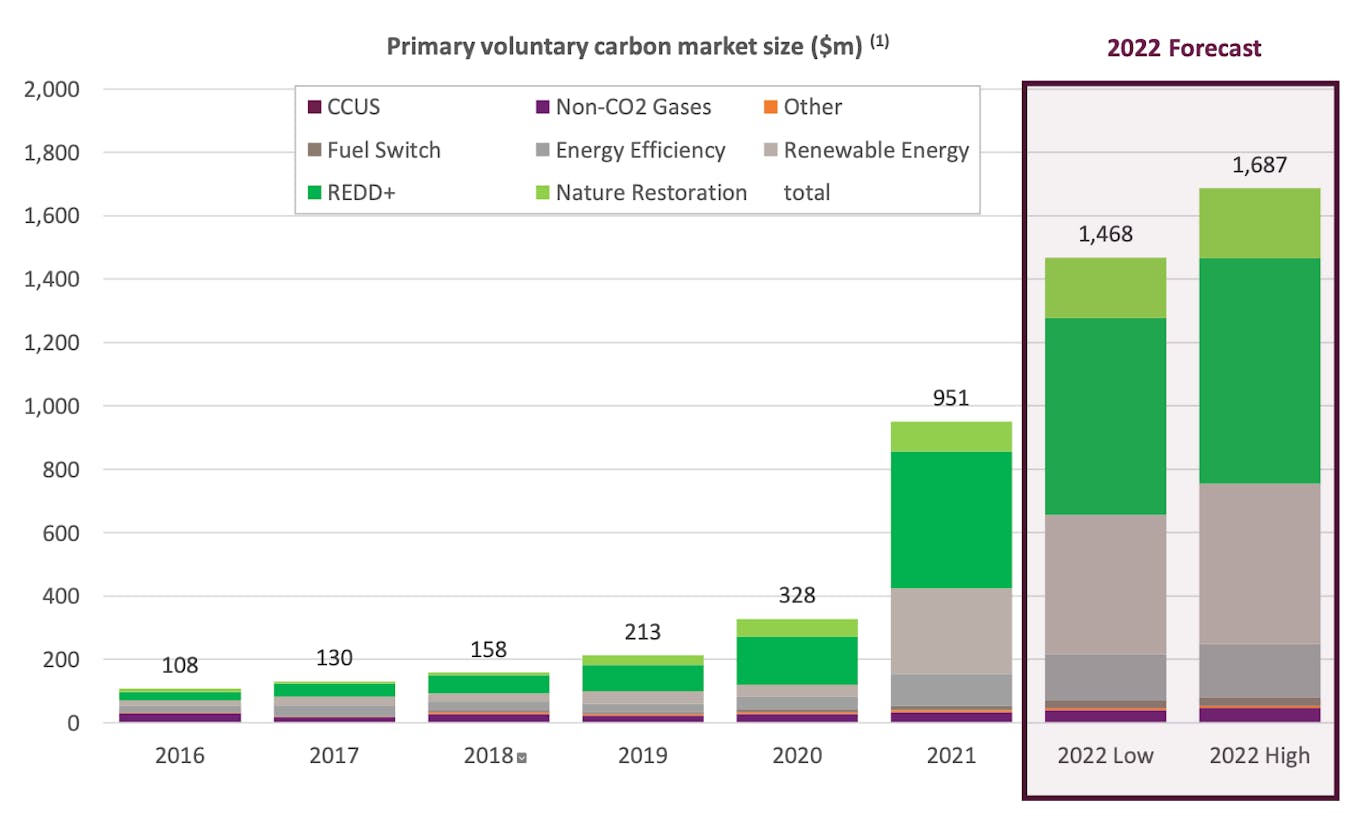1360x824 pixels.
Task: Click the orange Other legend swatch
Action: click(770, 107)
